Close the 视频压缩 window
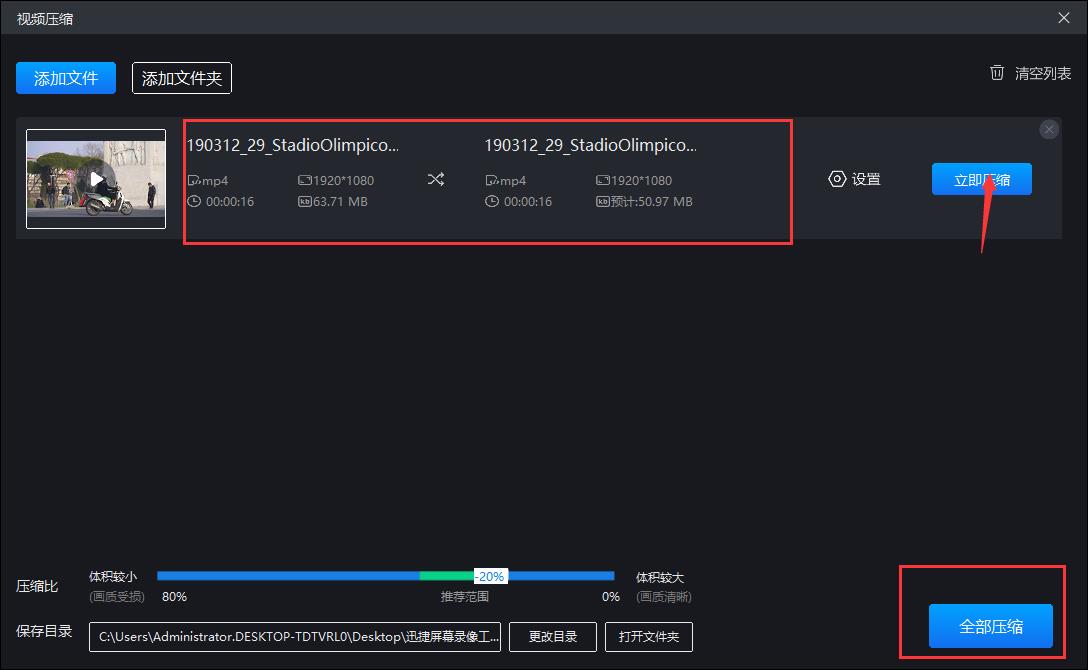The width and height of the screenshot is (1088, 670). [1064, 18]
